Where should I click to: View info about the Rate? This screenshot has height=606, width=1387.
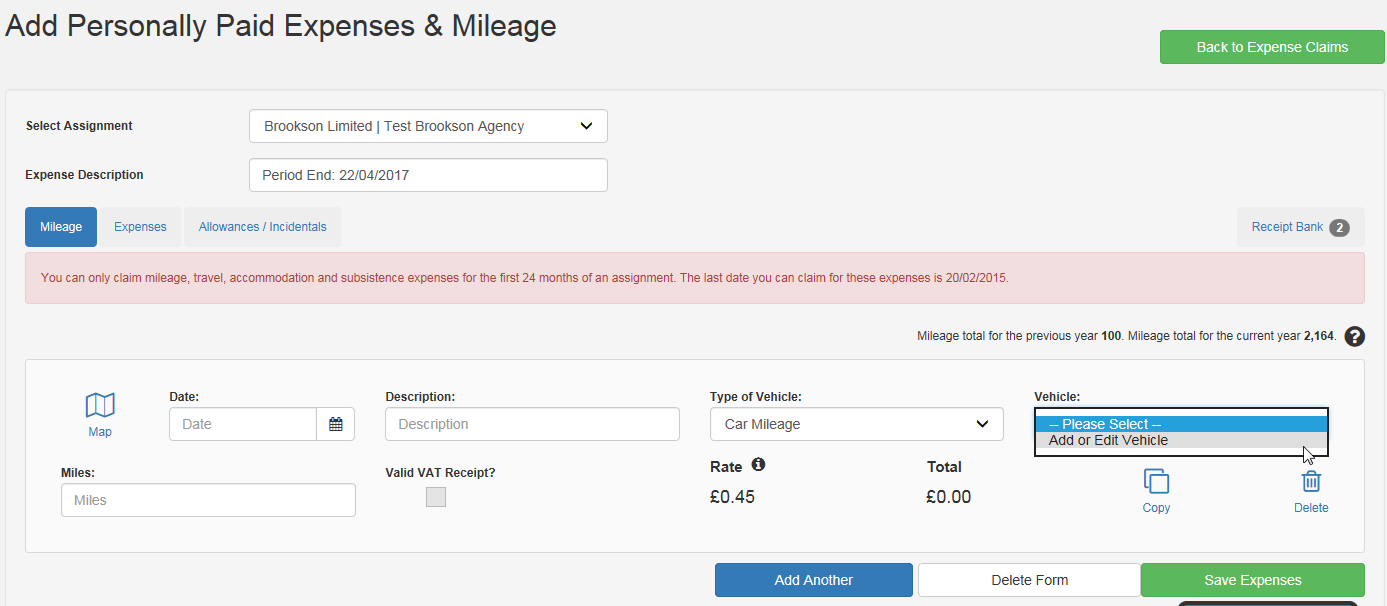click(759, 464)
